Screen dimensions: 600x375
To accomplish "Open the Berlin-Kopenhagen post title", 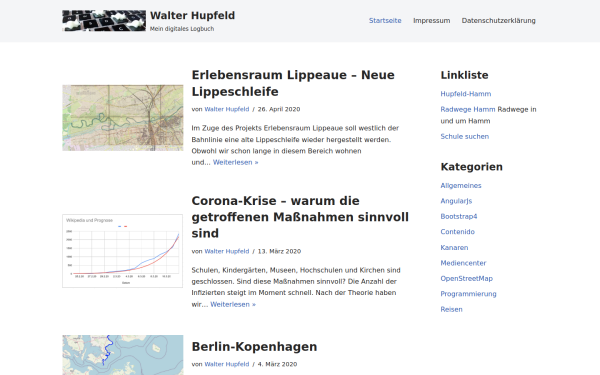I will [x=254, y=347].
